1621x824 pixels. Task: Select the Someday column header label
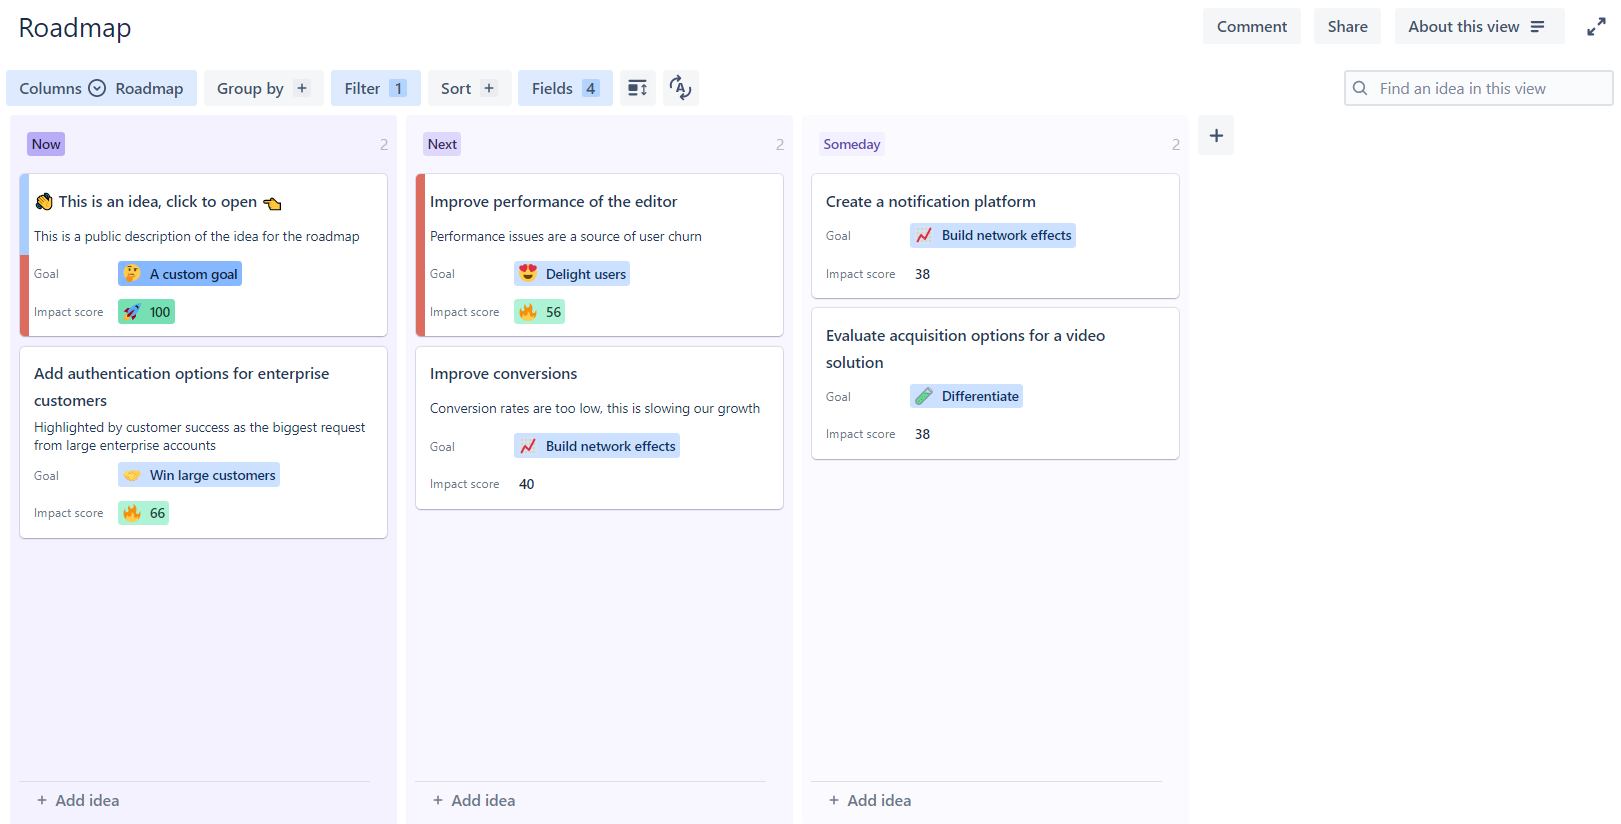click(851, 144)
